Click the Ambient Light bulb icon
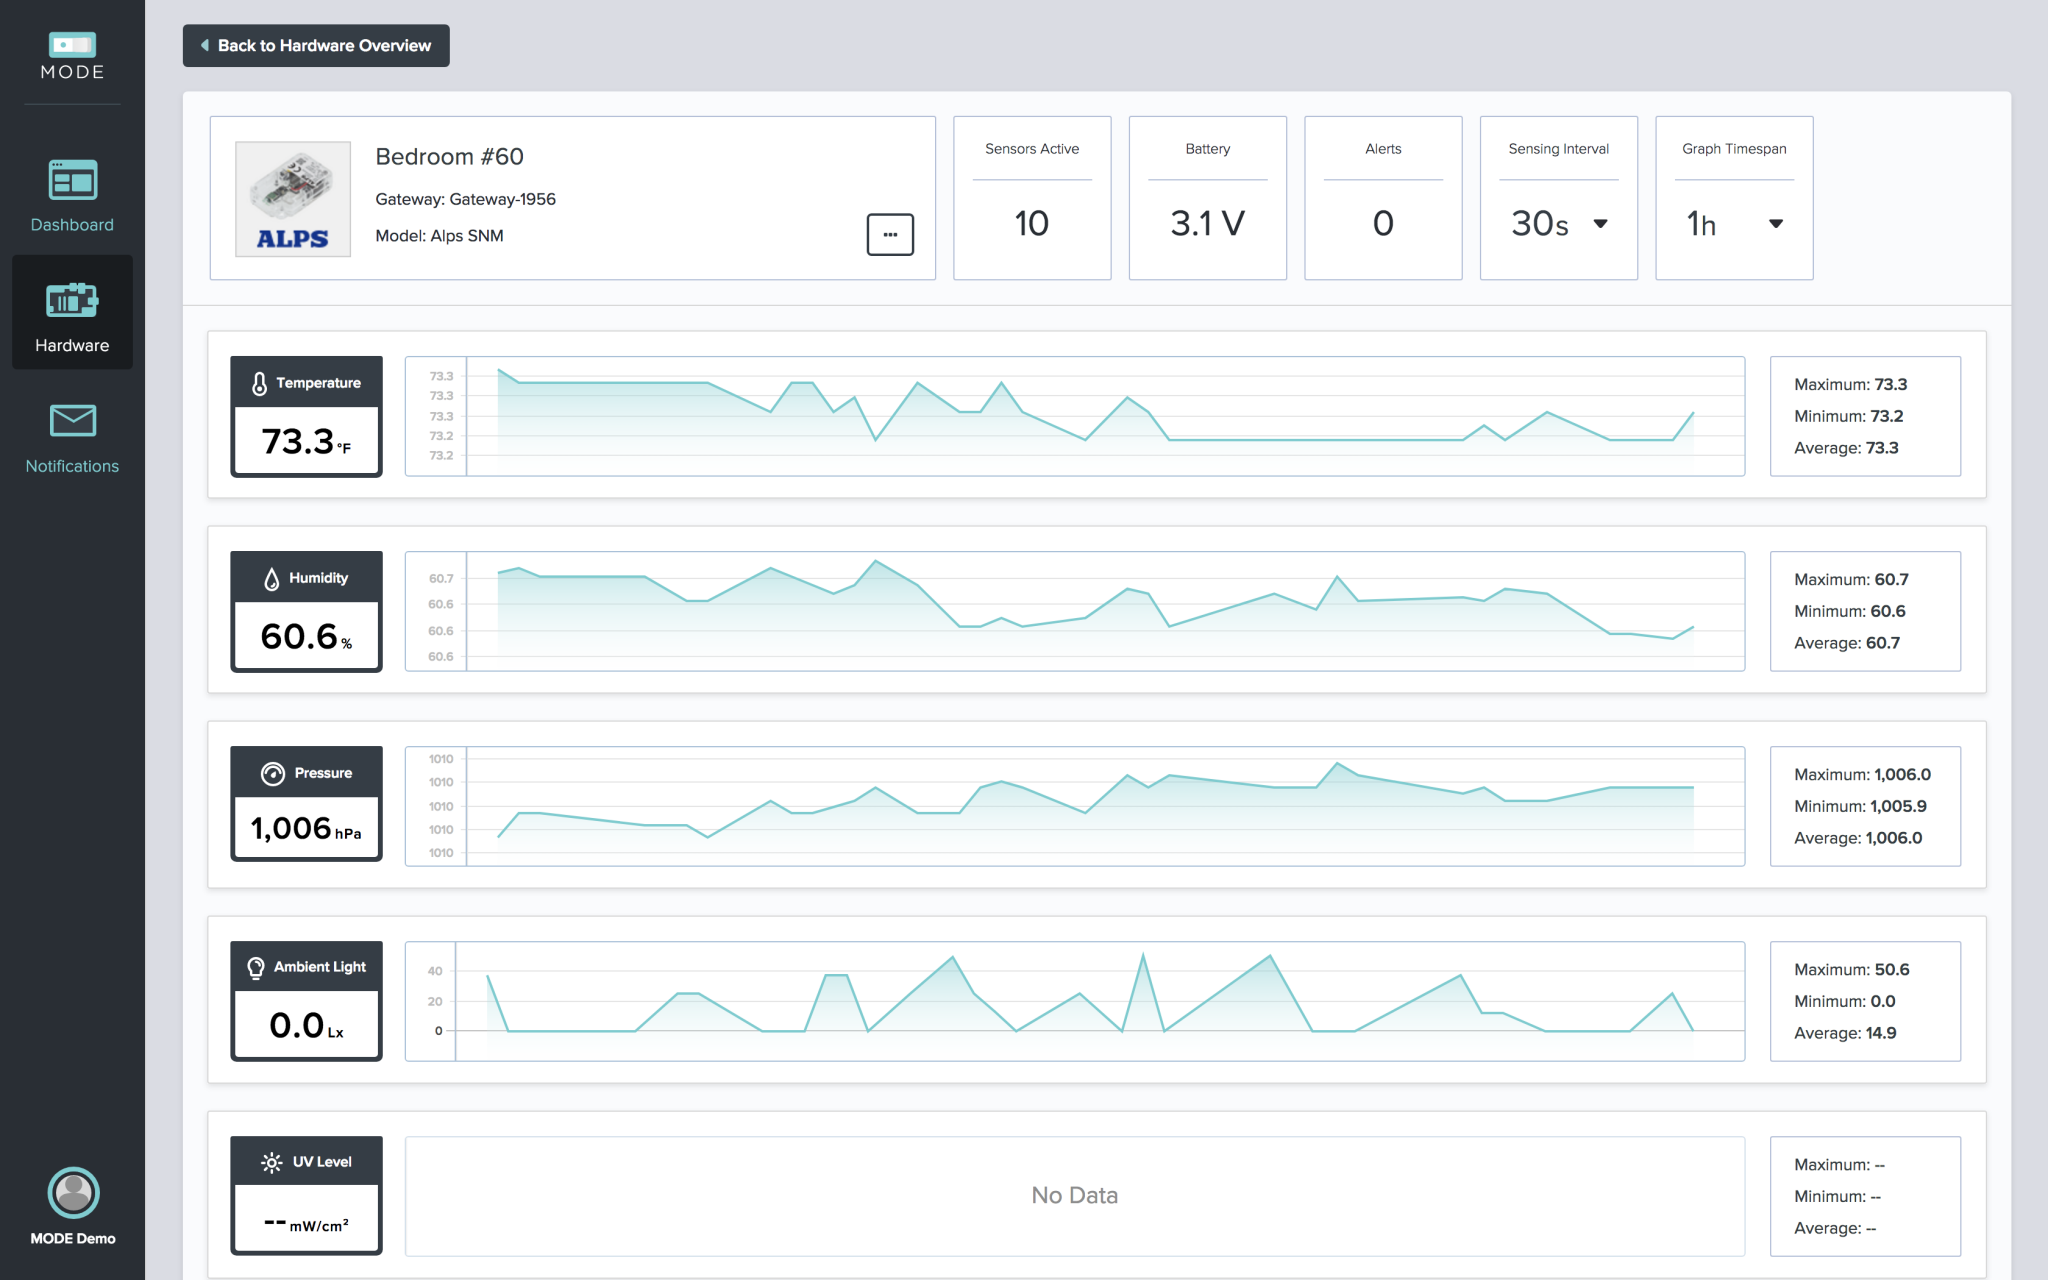The width and height of the screenshot is (2048, 1280). tap(256, 967)
